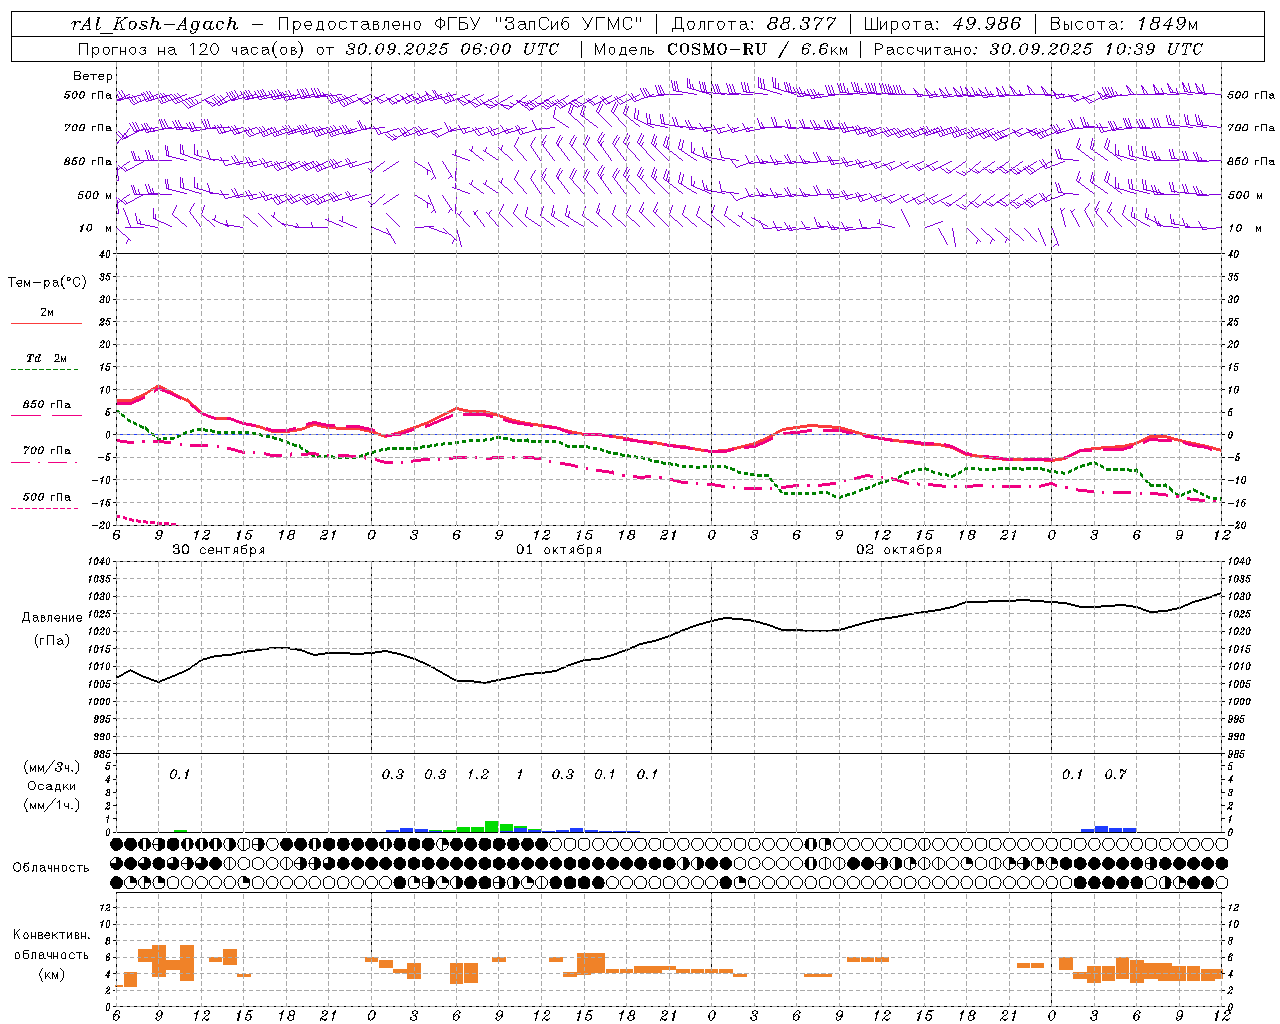Click the Осадки precipitation label
Image resolution: width=1280 pixels, height=1024 pixels.
click(x=52, y=786)
